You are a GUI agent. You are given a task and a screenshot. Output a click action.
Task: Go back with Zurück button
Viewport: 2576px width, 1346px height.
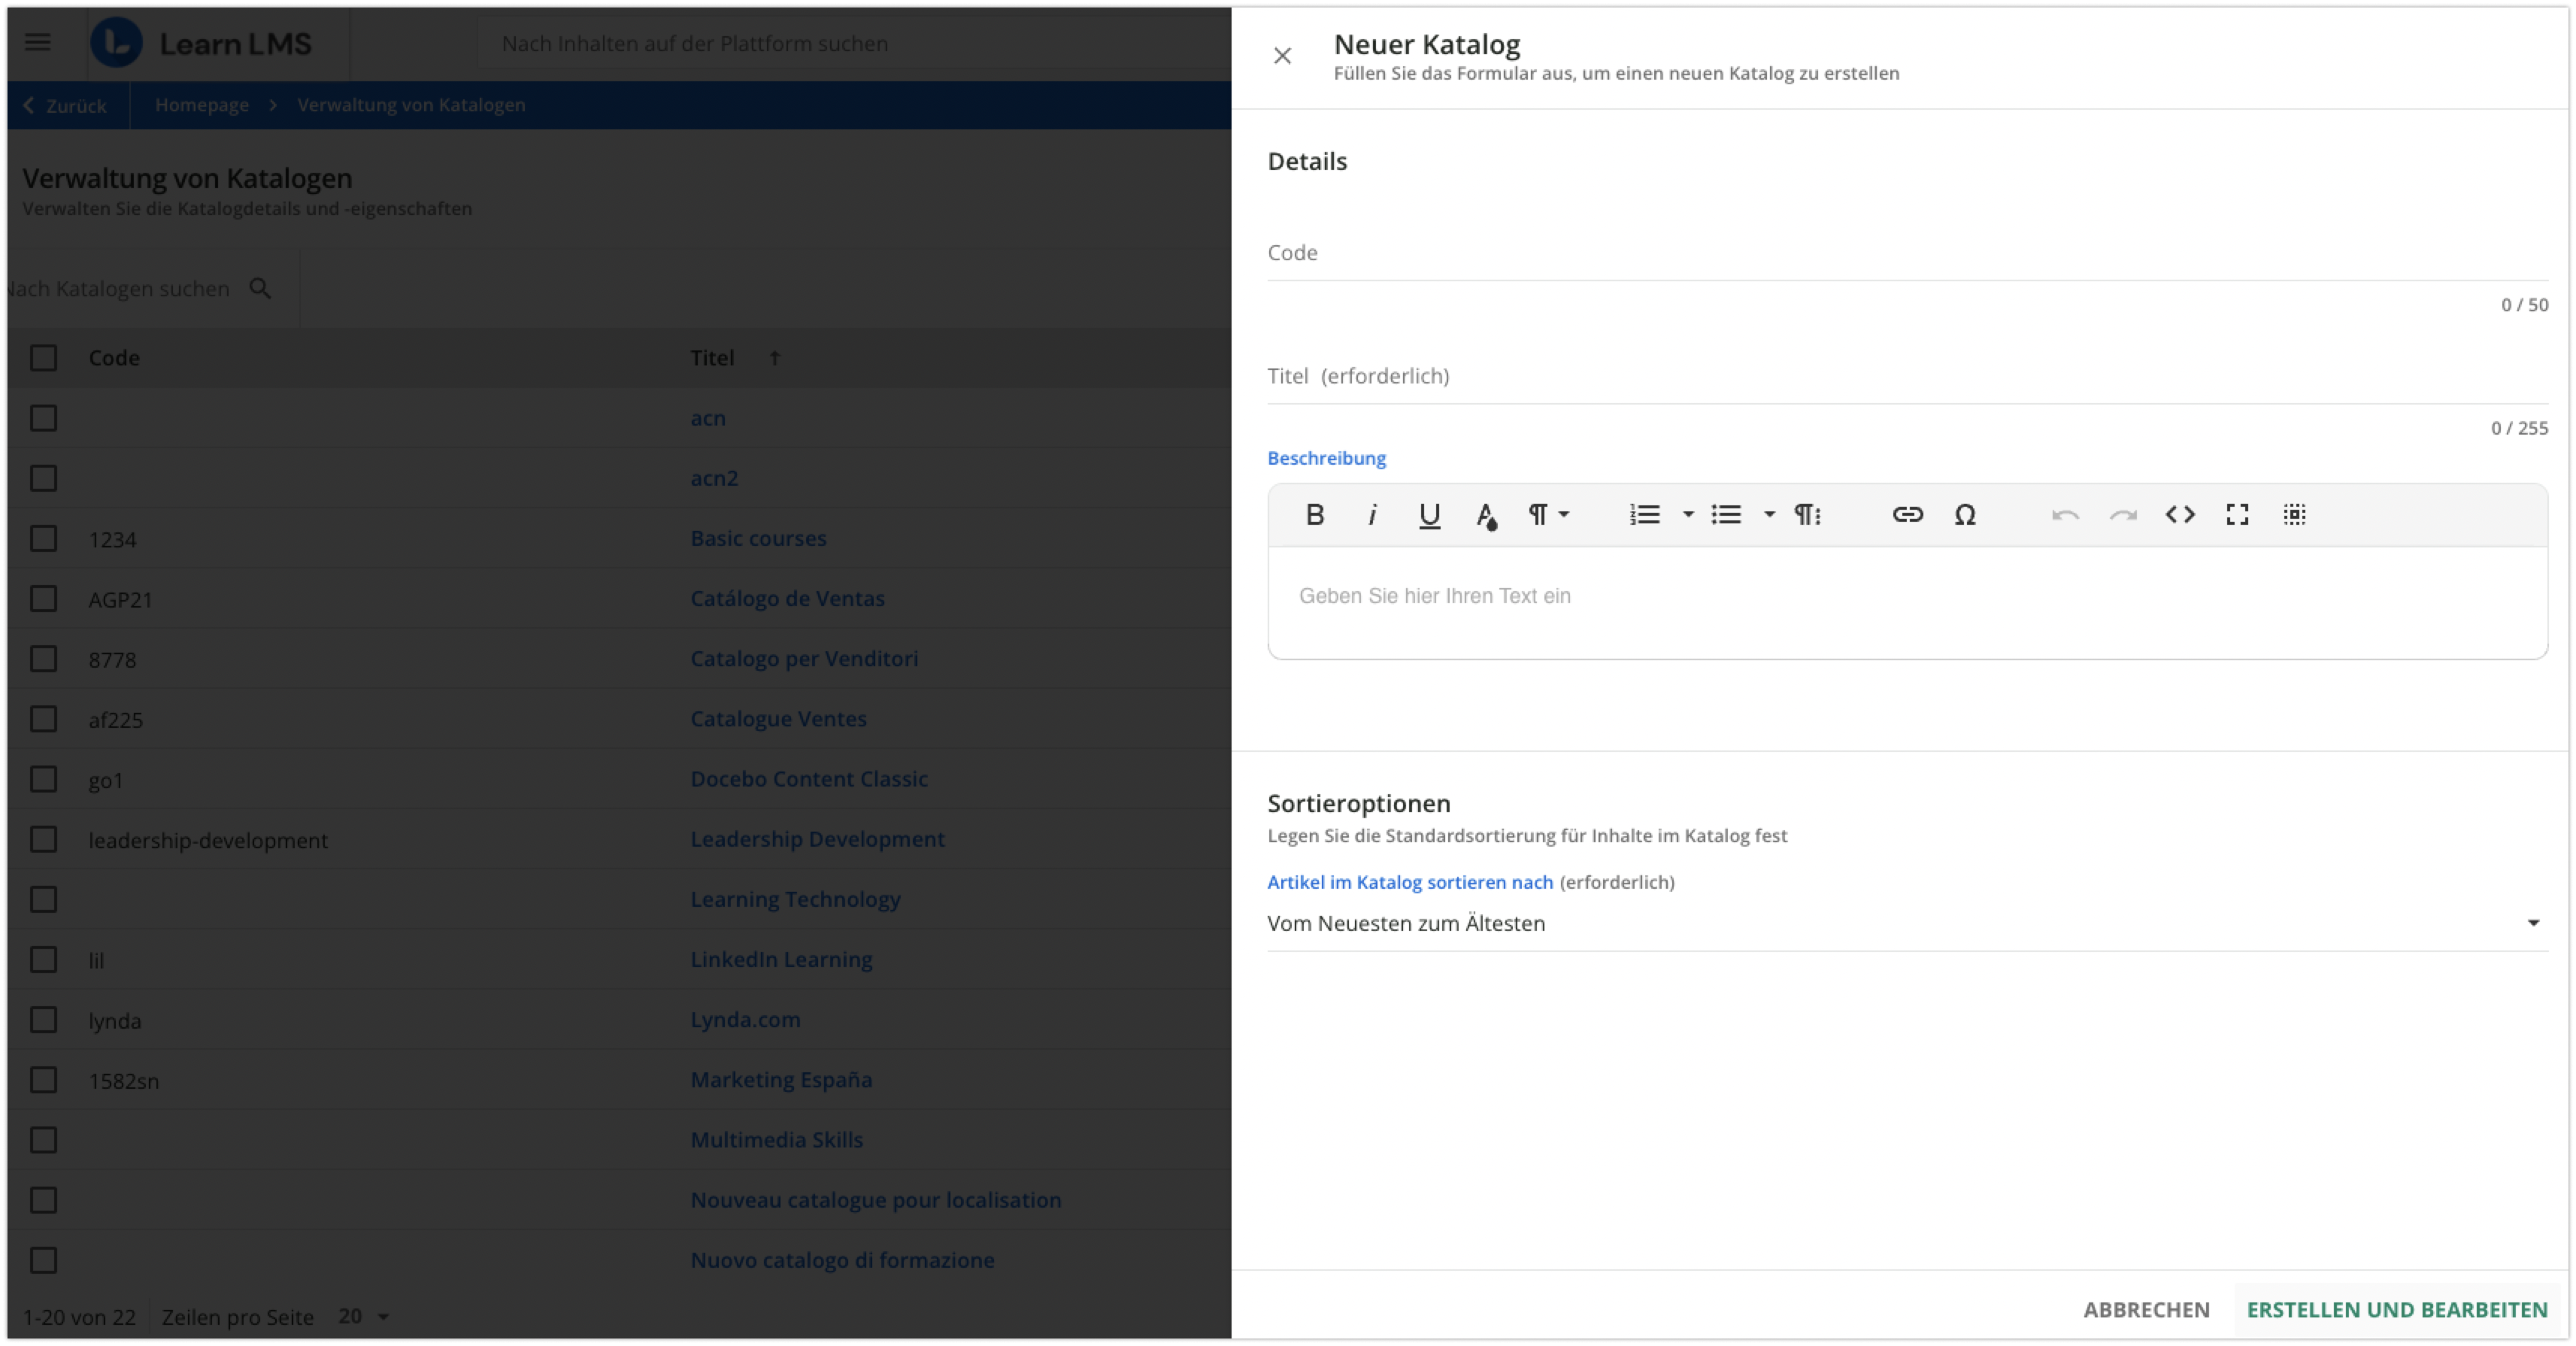(65, 105)
